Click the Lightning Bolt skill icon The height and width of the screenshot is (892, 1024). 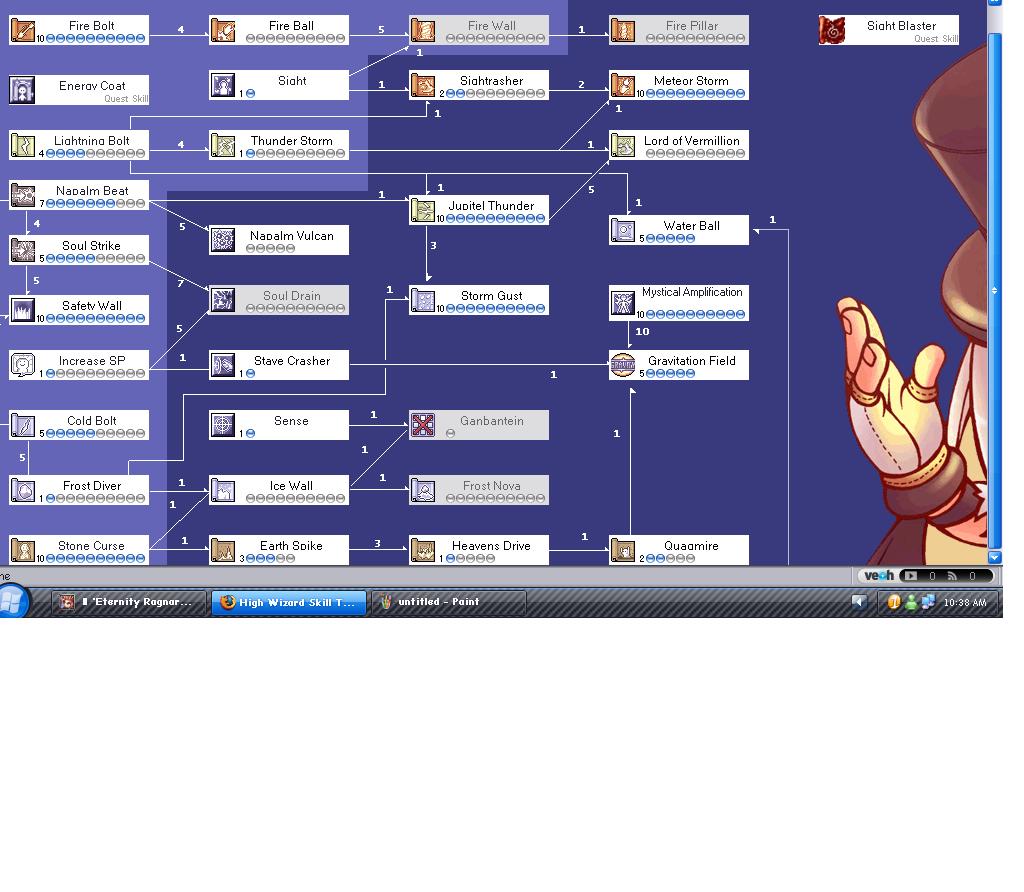tap(23, 146)
